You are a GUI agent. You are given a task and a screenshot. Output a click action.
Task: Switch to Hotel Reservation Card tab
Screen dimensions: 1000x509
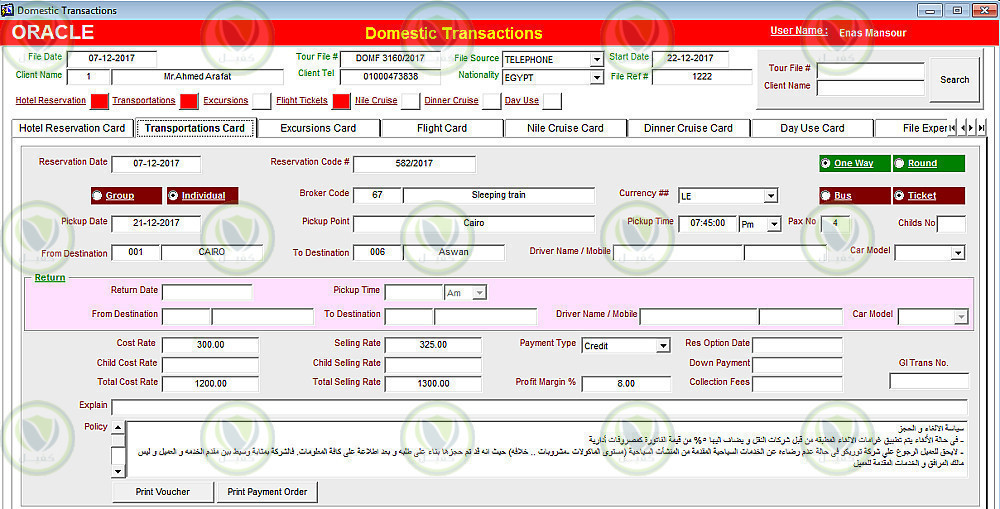[72, 128]
